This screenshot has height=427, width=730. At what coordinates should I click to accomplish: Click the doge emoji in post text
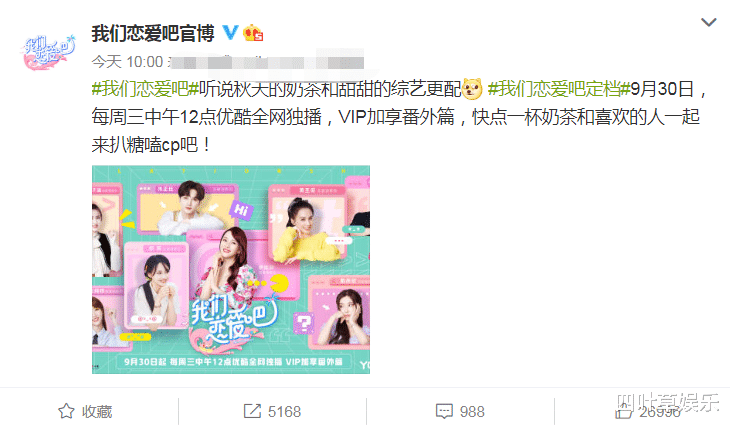472,88
